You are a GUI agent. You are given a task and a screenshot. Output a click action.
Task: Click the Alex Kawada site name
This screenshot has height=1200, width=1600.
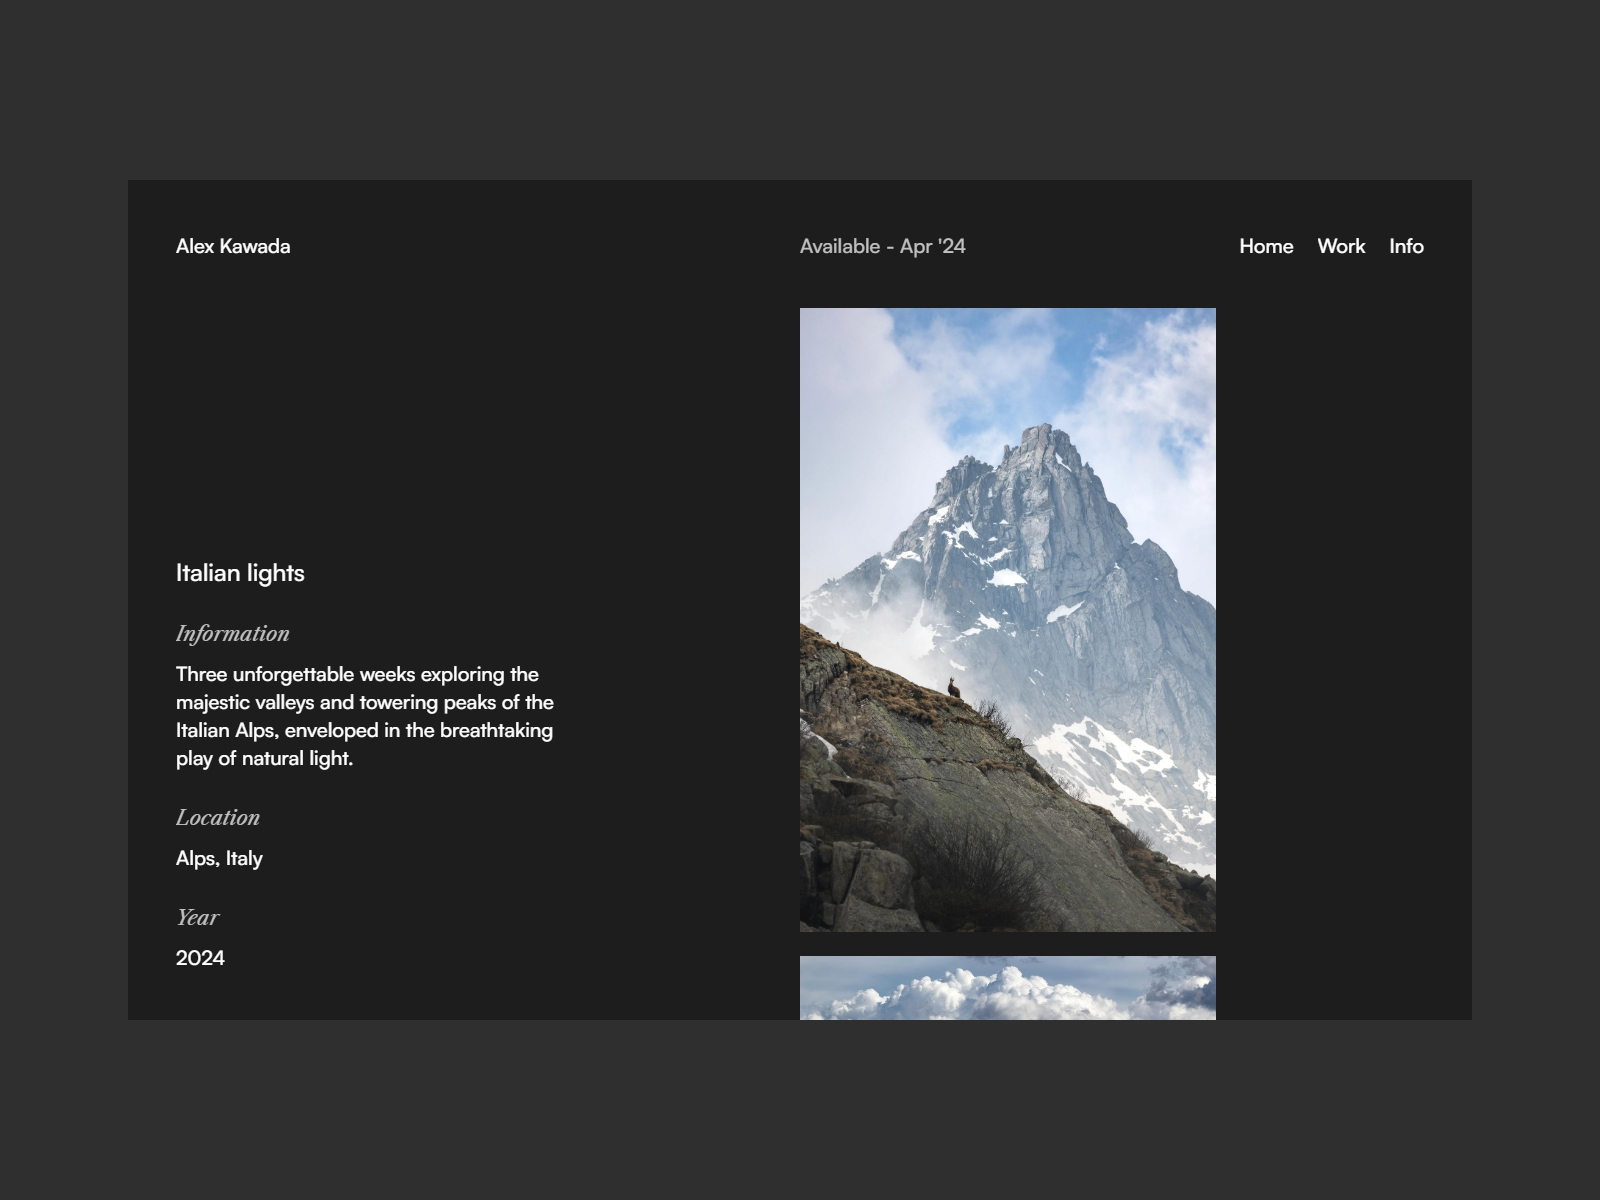tap(233, 246)
